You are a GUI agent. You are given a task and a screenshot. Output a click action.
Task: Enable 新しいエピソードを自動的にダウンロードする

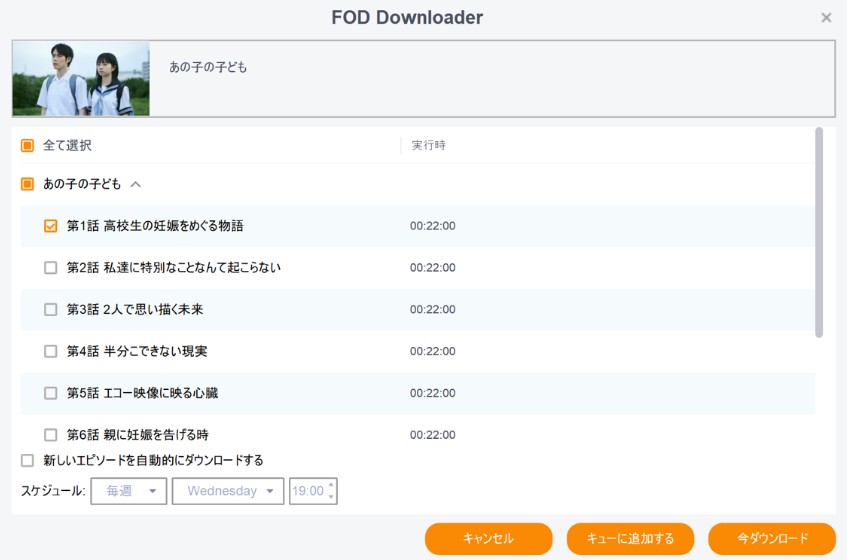(x=27, y=460)
